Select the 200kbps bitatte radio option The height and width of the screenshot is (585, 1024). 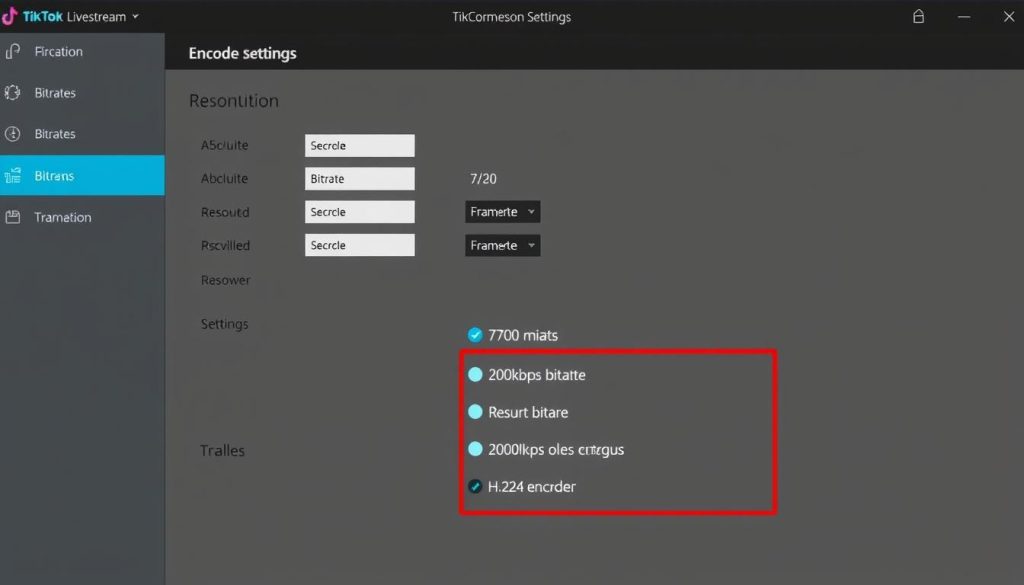pyautogui.click(x=475, y=374)
